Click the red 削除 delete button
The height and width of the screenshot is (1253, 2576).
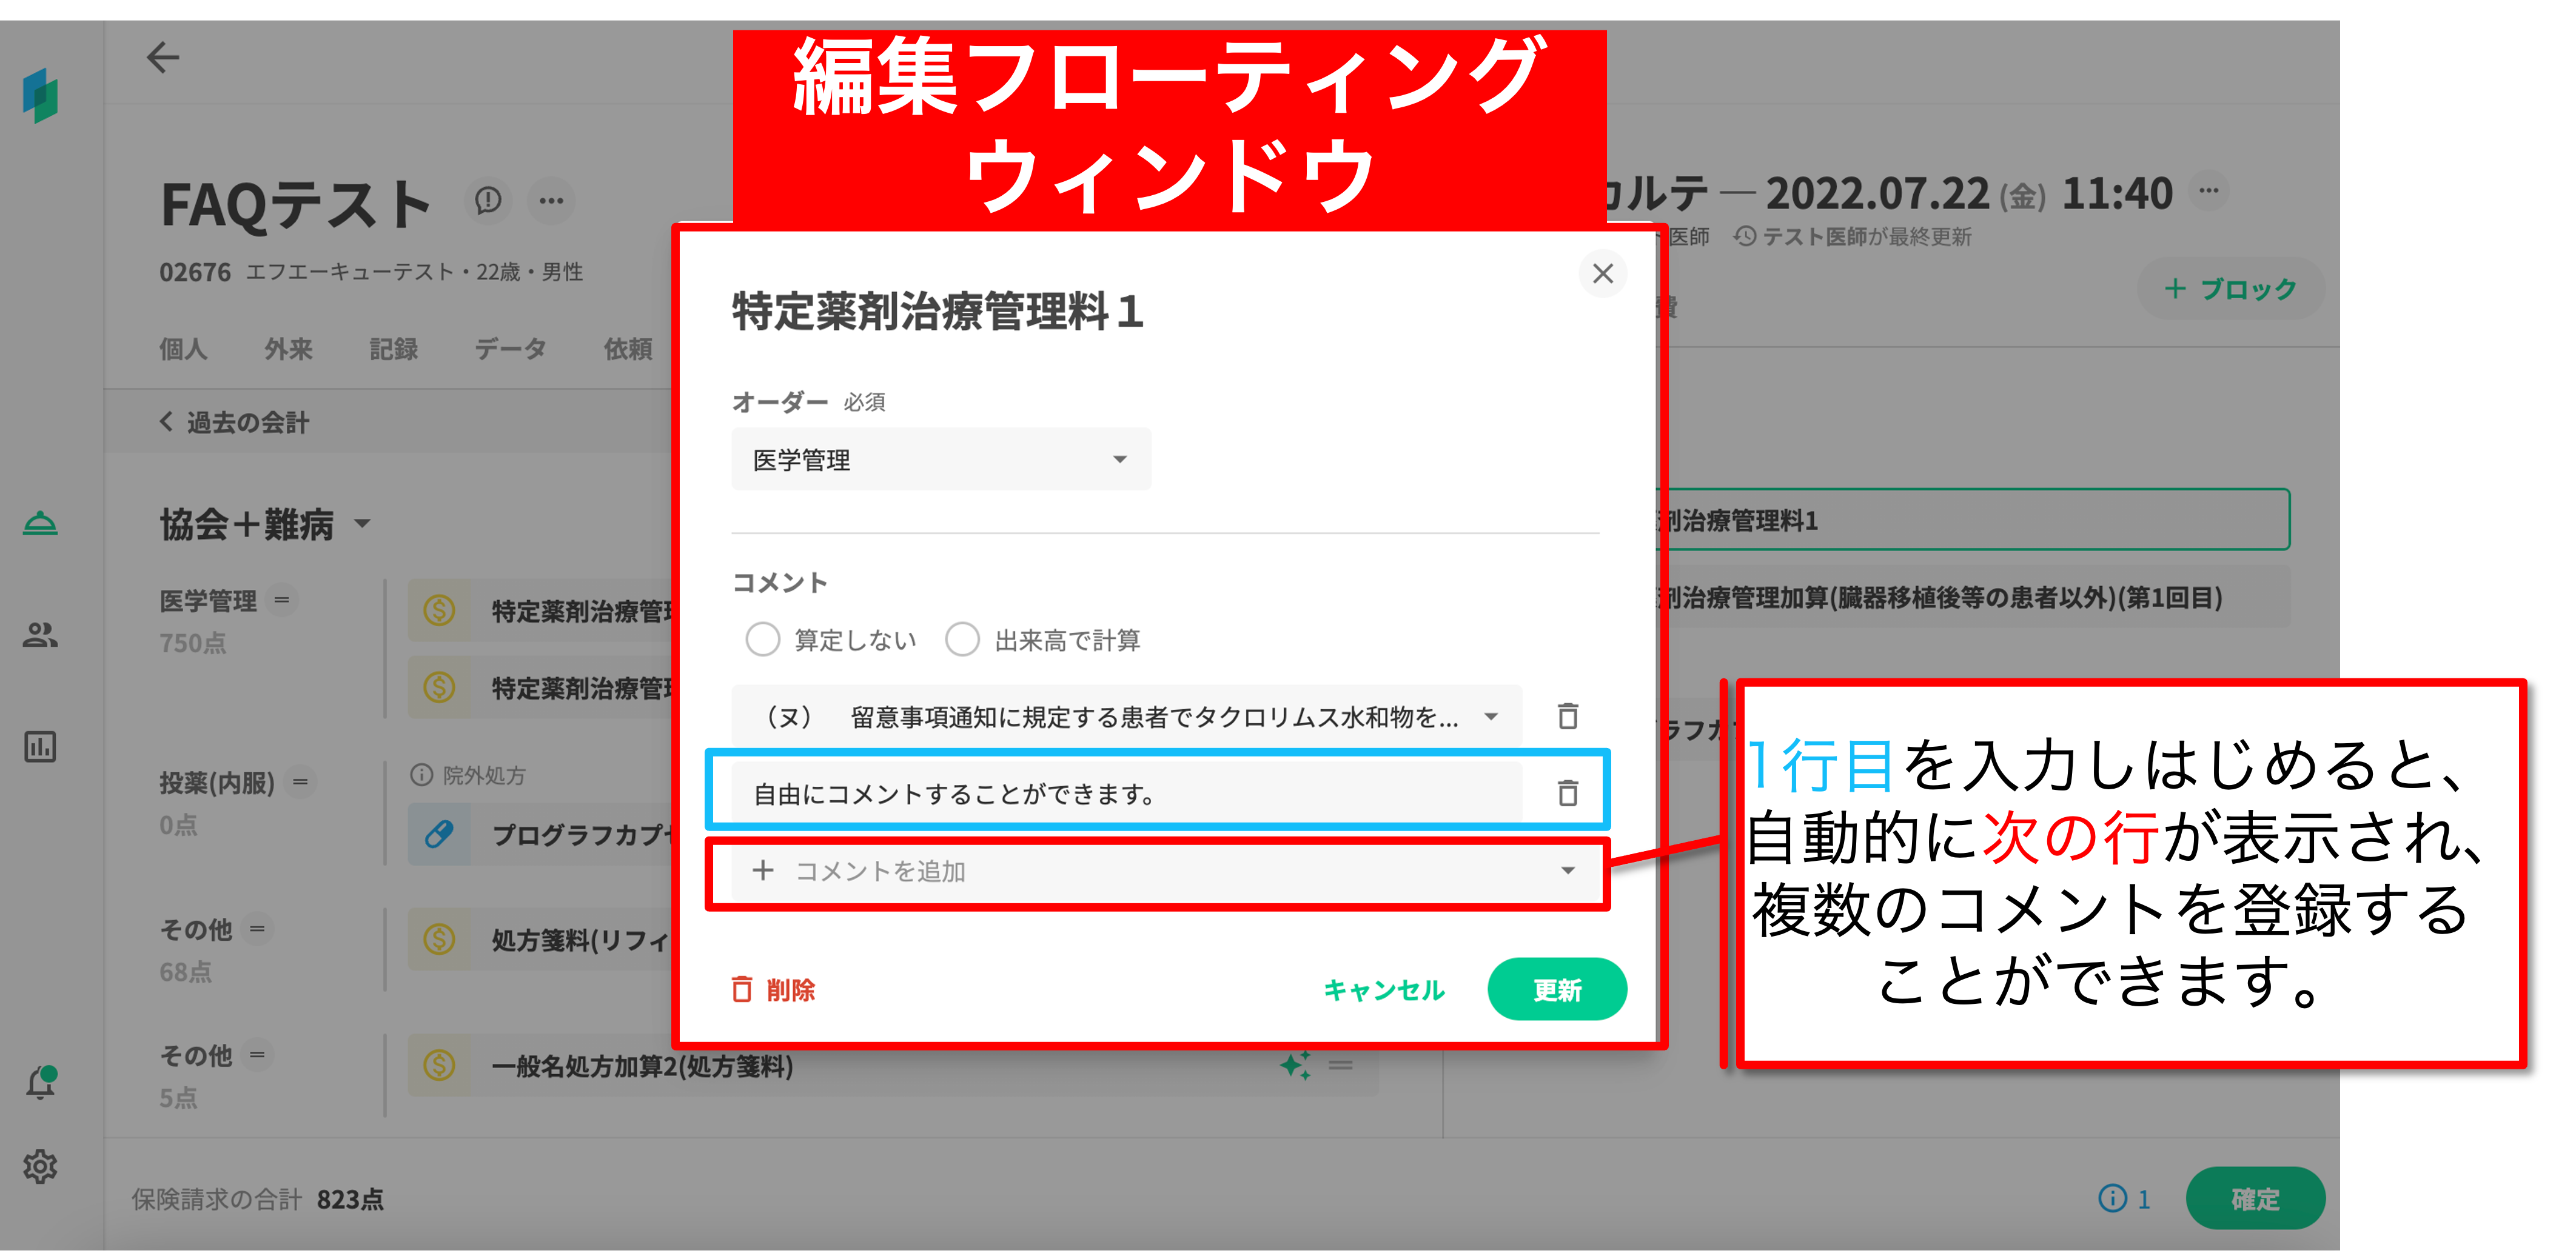pyautogui.click(x=774, y=990)
